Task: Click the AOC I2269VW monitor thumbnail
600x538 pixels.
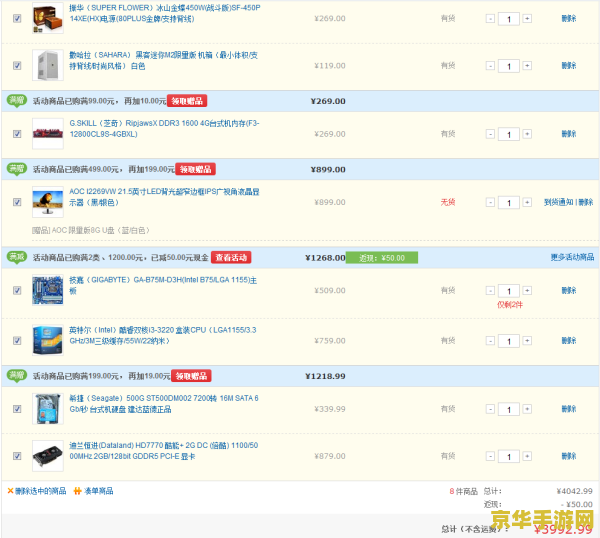Action: (x=47, y=202)
